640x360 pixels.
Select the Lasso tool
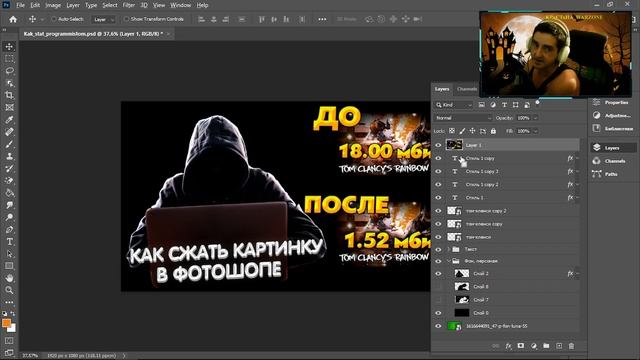(x=9, y=71)
